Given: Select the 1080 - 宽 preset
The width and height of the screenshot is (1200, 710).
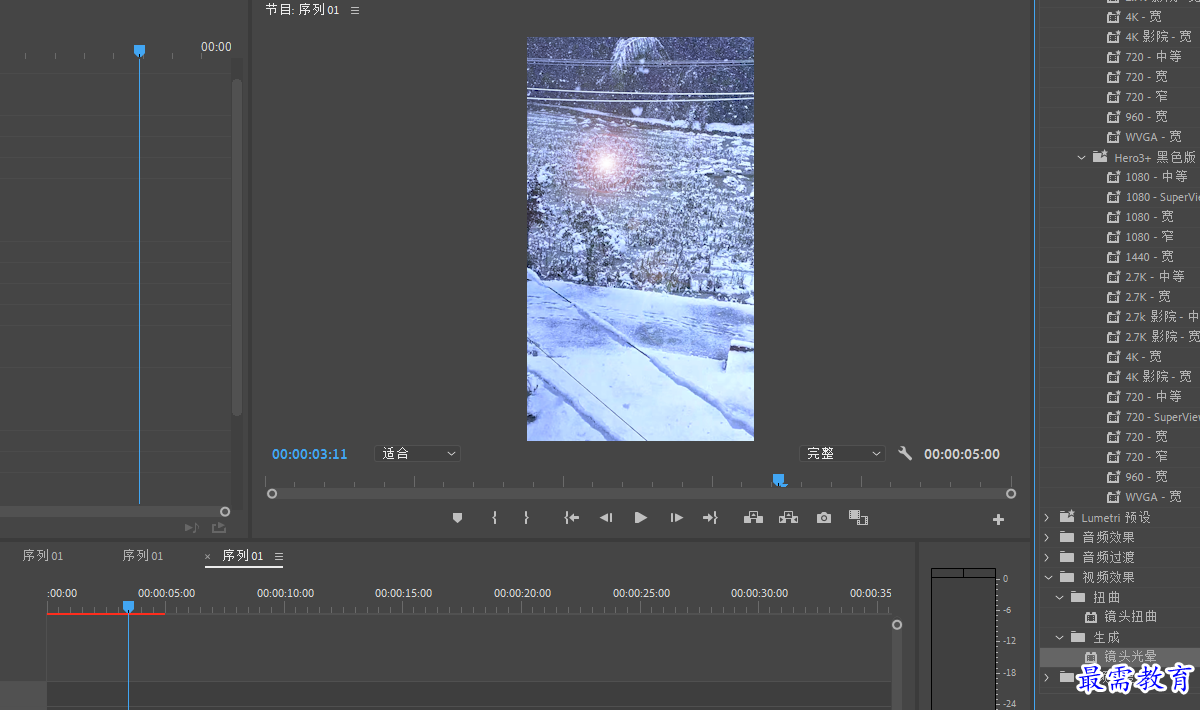Looking at the screenshot, I should 1149,217.
